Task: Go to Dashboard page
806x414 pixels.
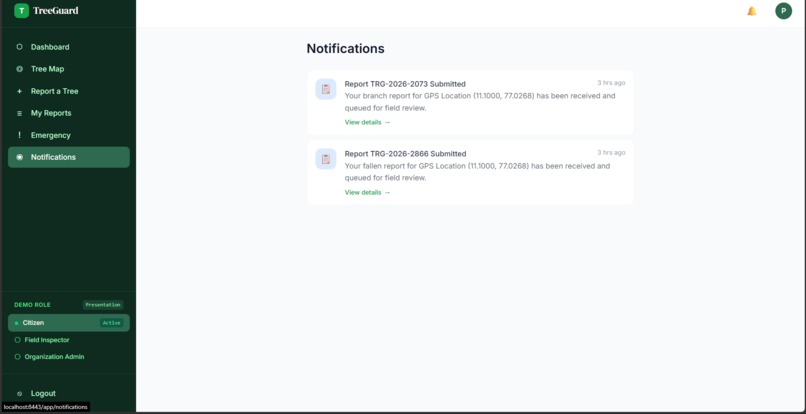Action: tap(69, 47)
